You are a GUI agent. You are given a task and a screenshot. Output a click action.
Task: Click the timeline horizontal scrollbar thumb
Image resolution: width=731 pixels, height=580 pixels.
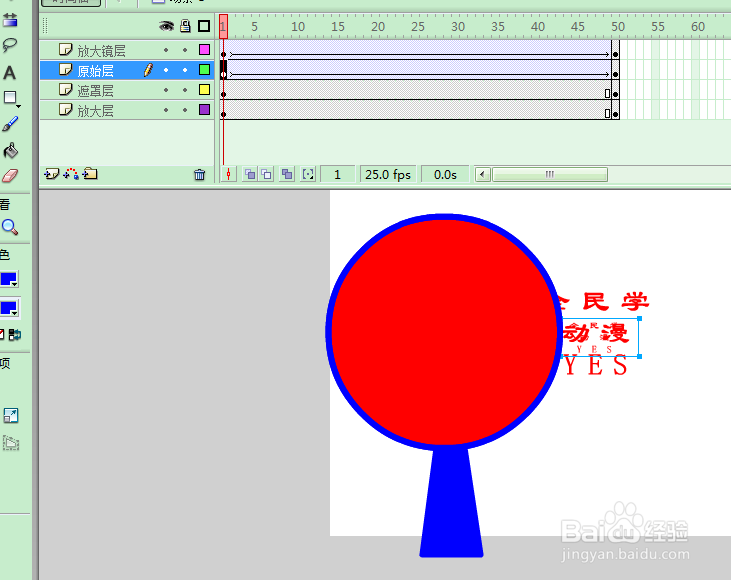[x=550, y=175]
